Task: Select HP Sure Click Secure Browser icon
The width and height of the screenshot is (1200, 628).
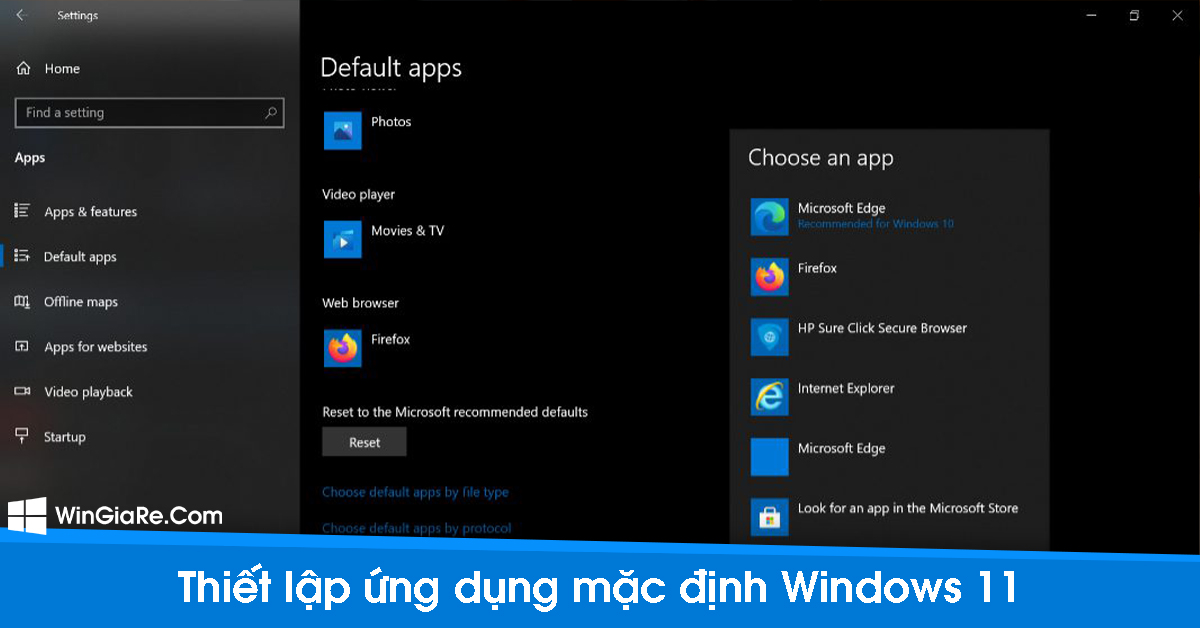Action: [x=770, y=337]
